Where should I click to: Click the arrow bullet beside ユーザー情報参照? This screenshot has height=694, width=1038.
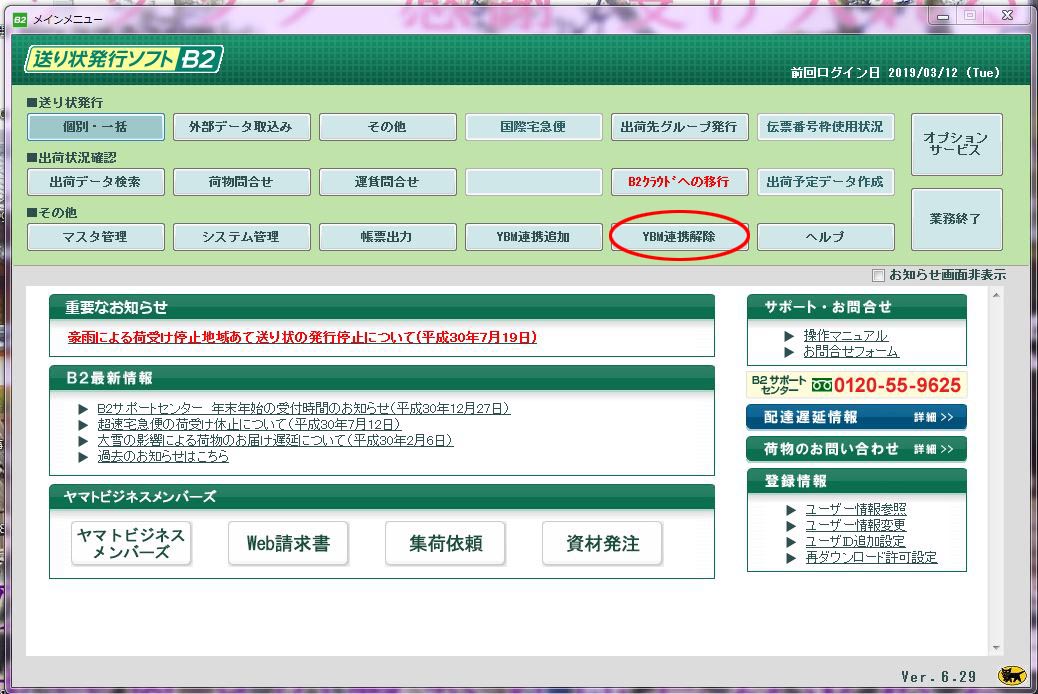tap(791, 510)
